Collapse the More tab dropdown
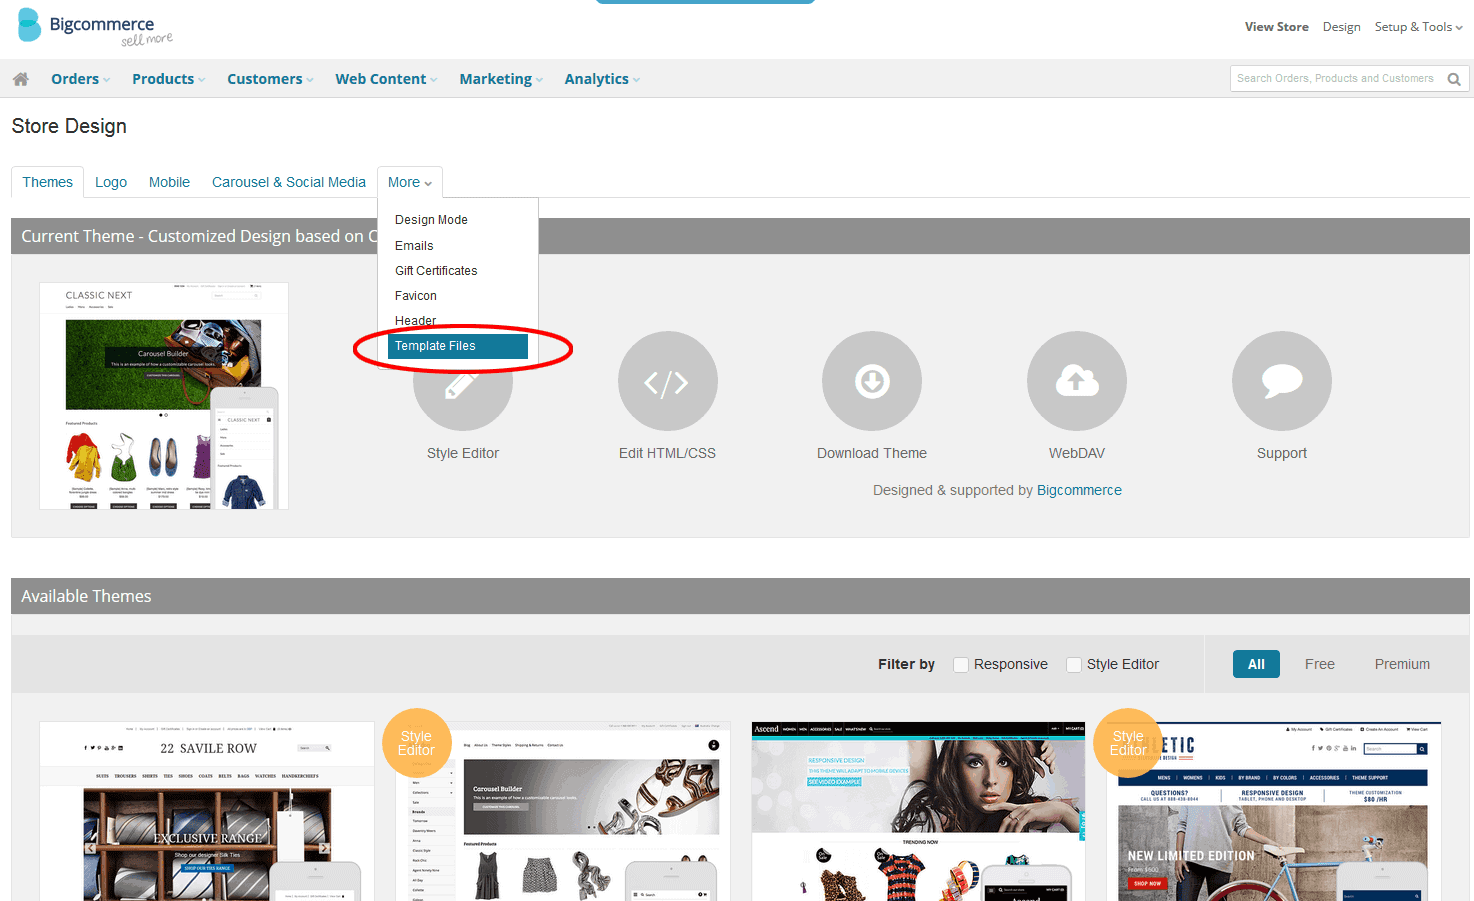 (x=410, y=182)
